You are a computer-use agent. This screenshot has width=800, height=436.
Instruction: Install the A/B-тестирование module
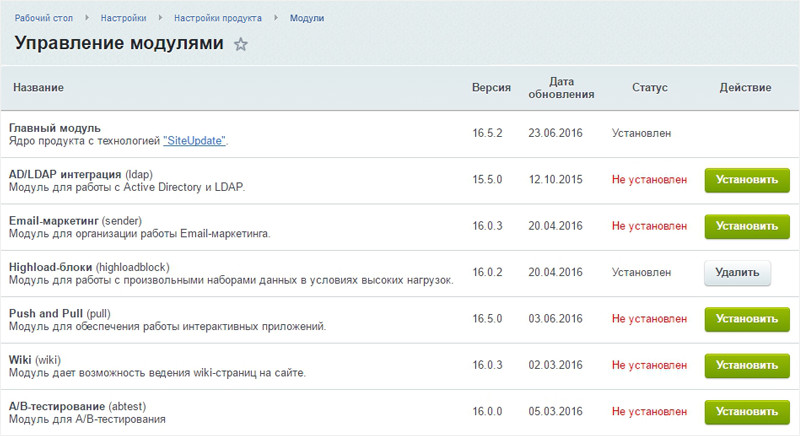click(746, 412)
